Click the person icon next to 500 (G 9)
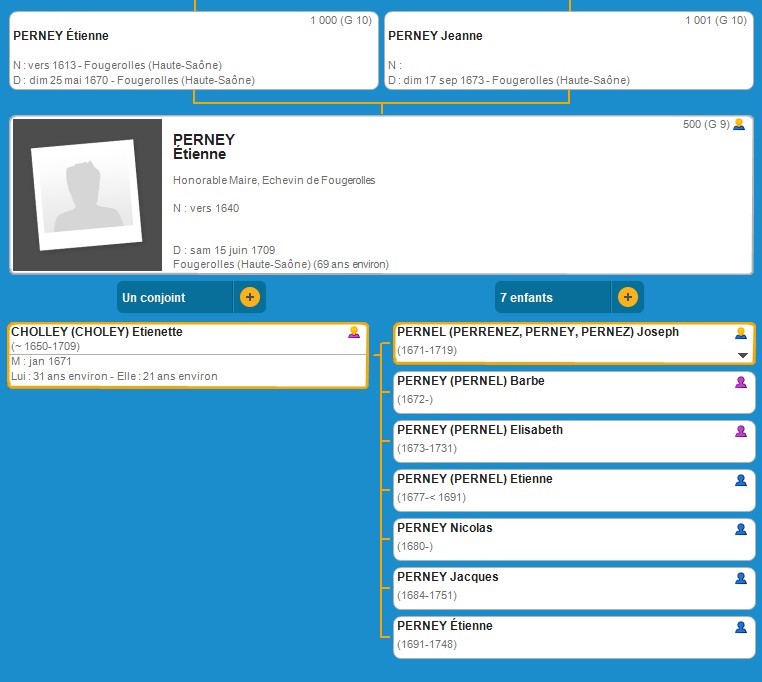The width and height of the screenshot is (762, 682). click(x=739, y=125)
